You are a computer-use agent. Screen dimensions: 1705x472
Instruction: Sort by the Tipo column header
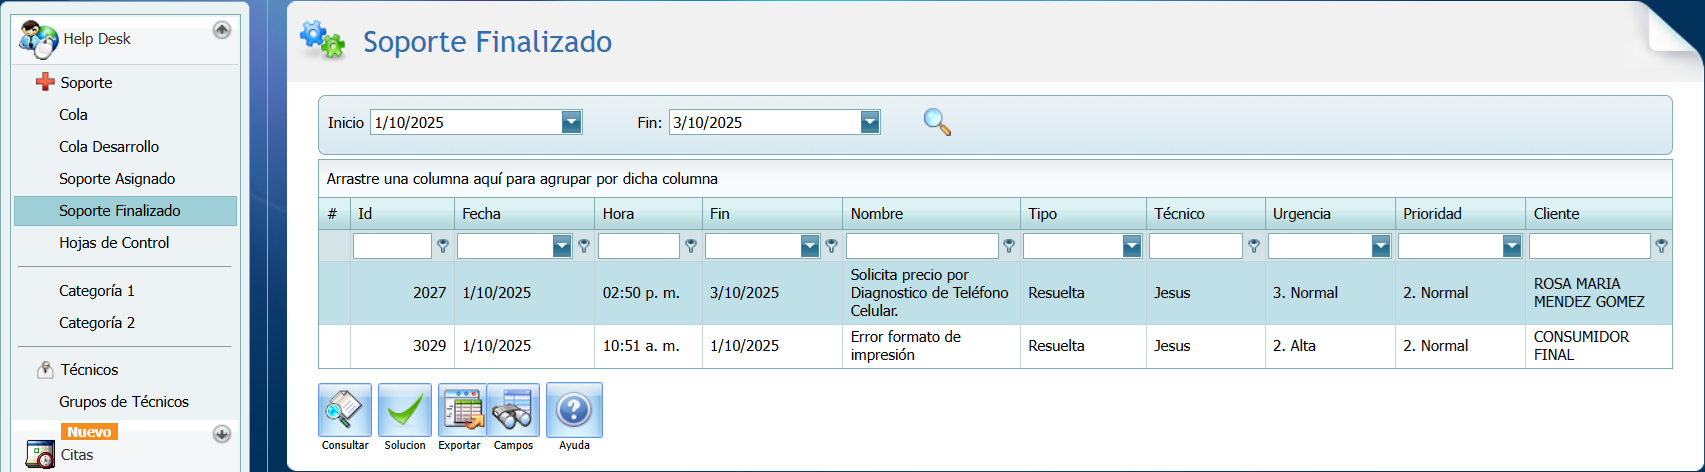[x=1083, y=214]
